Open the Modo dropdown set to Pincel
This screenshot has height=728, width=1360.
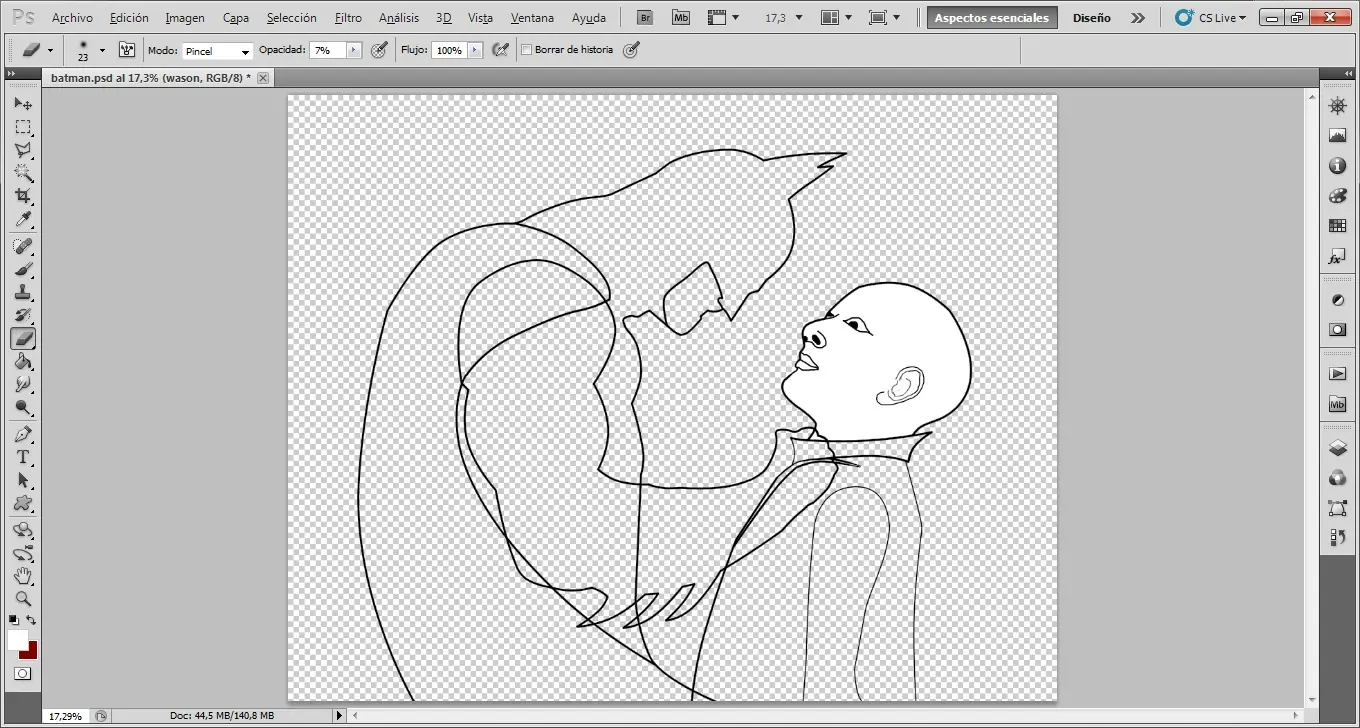coord(217,51)
